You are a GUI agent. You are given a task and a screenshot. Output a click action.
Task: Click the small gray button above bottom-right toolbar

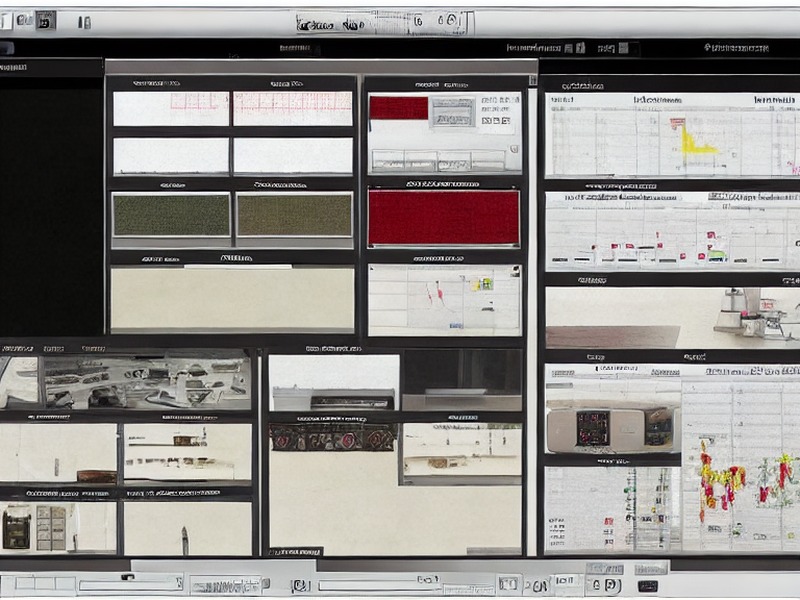point(651,568)
